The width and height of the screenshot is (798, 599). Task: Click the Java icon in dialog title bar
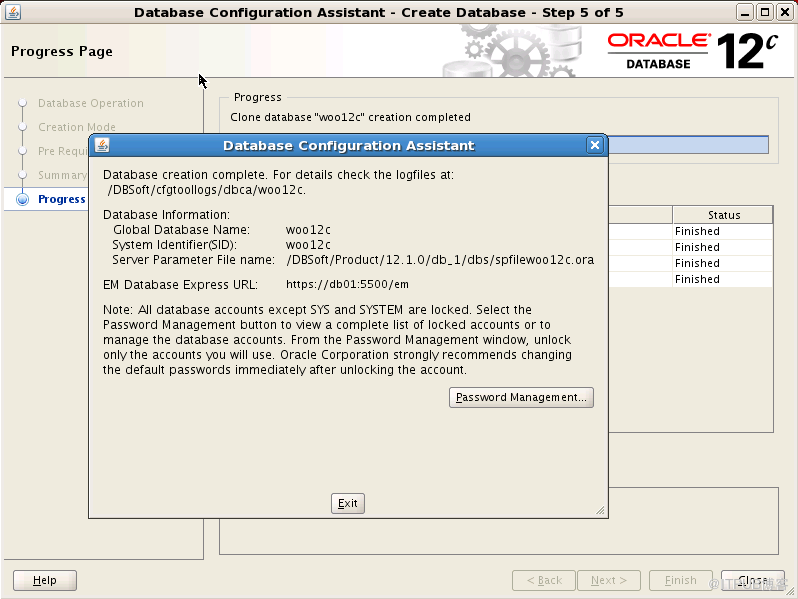pos(102,146)
